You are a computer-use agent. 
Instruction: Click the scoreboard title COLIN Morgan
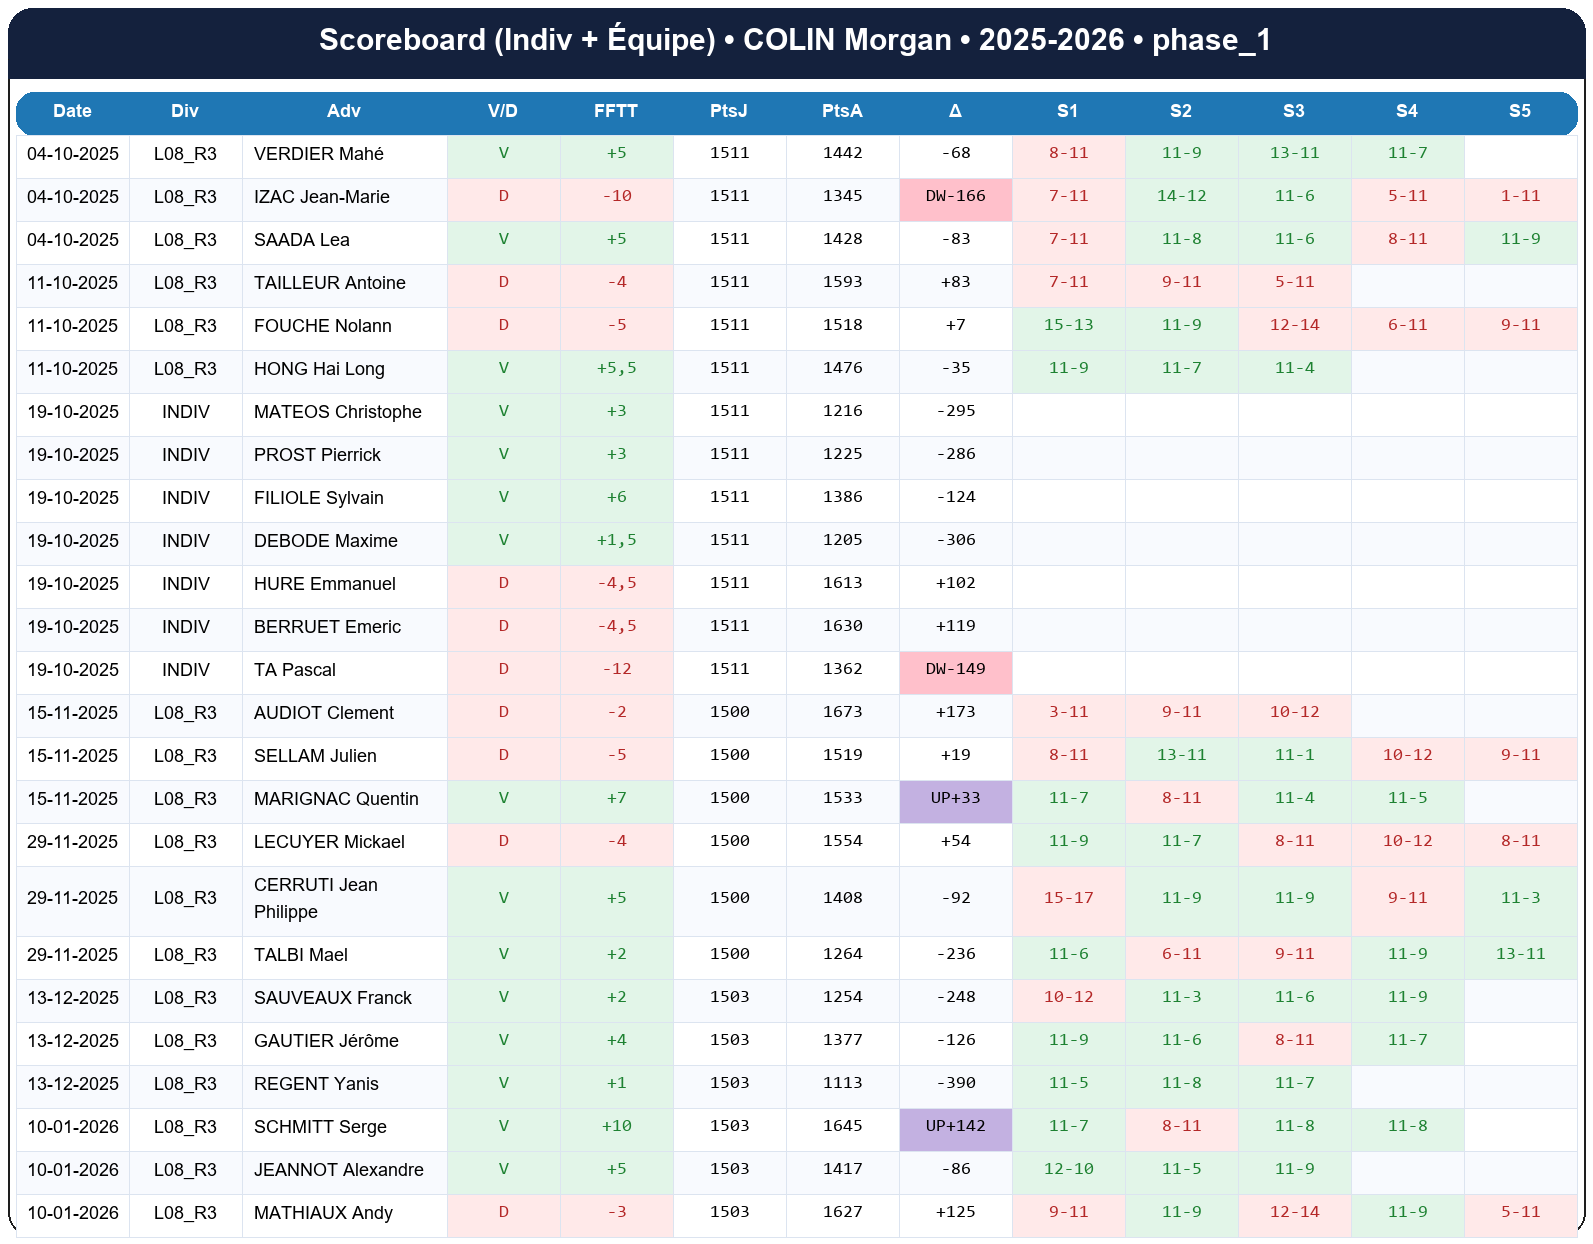795,40
